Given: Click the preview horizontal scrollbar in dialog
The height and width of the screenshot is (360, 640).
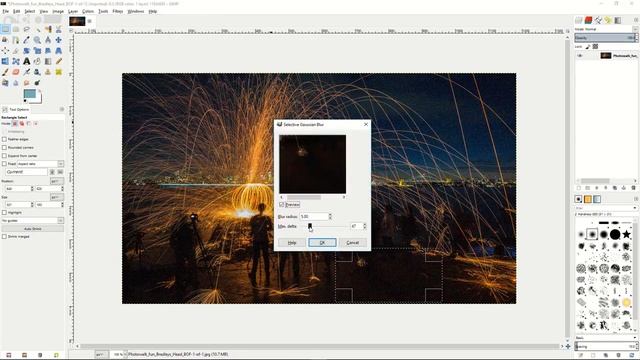Looking at the screenshot, I should [x=312, y=198].
